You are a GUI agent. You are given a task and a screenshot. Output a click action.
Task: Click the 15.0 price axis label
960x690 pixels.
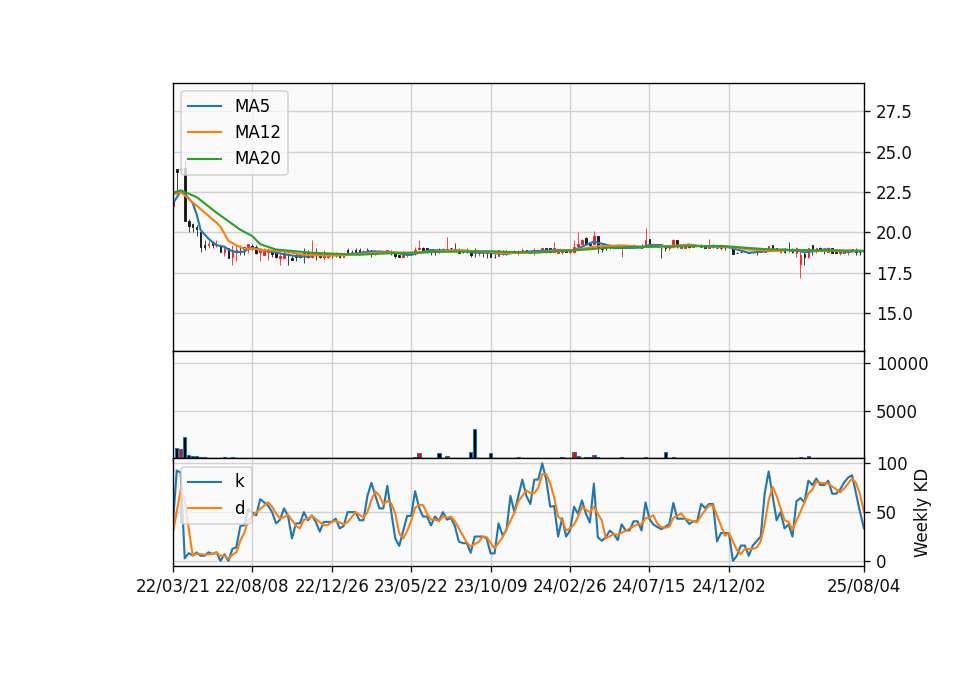pos(894,314)
